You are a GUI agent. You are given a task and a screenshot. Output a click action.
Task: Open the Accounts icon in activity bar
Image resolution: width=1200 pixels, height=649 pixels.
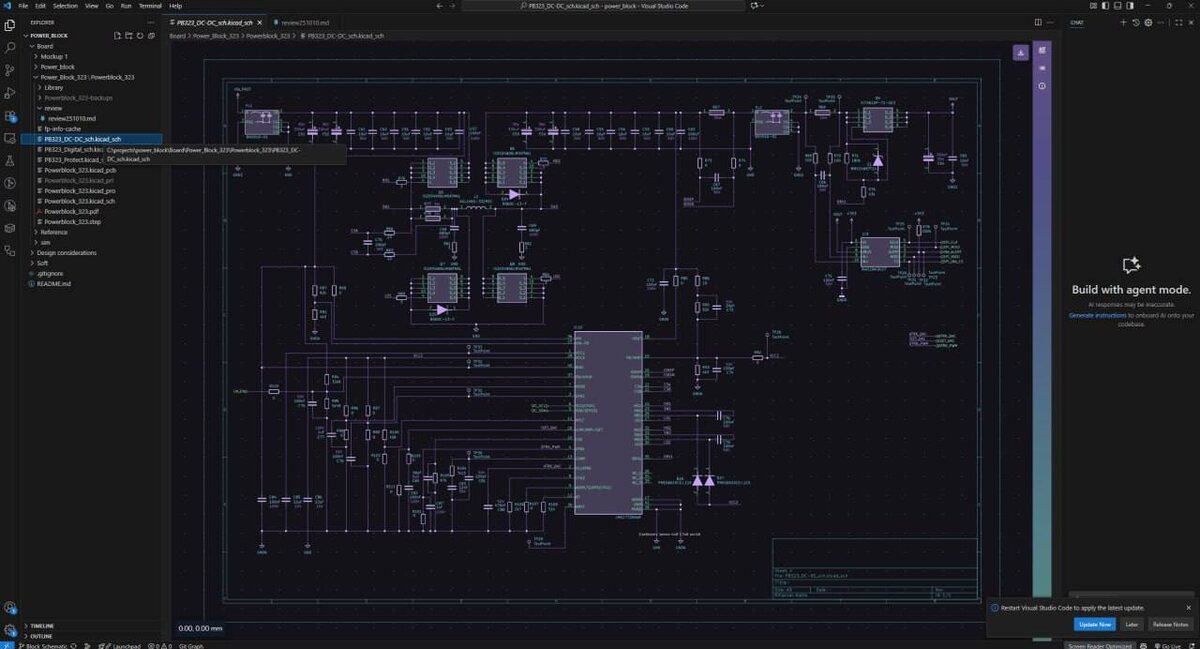[x=10, y=607]
